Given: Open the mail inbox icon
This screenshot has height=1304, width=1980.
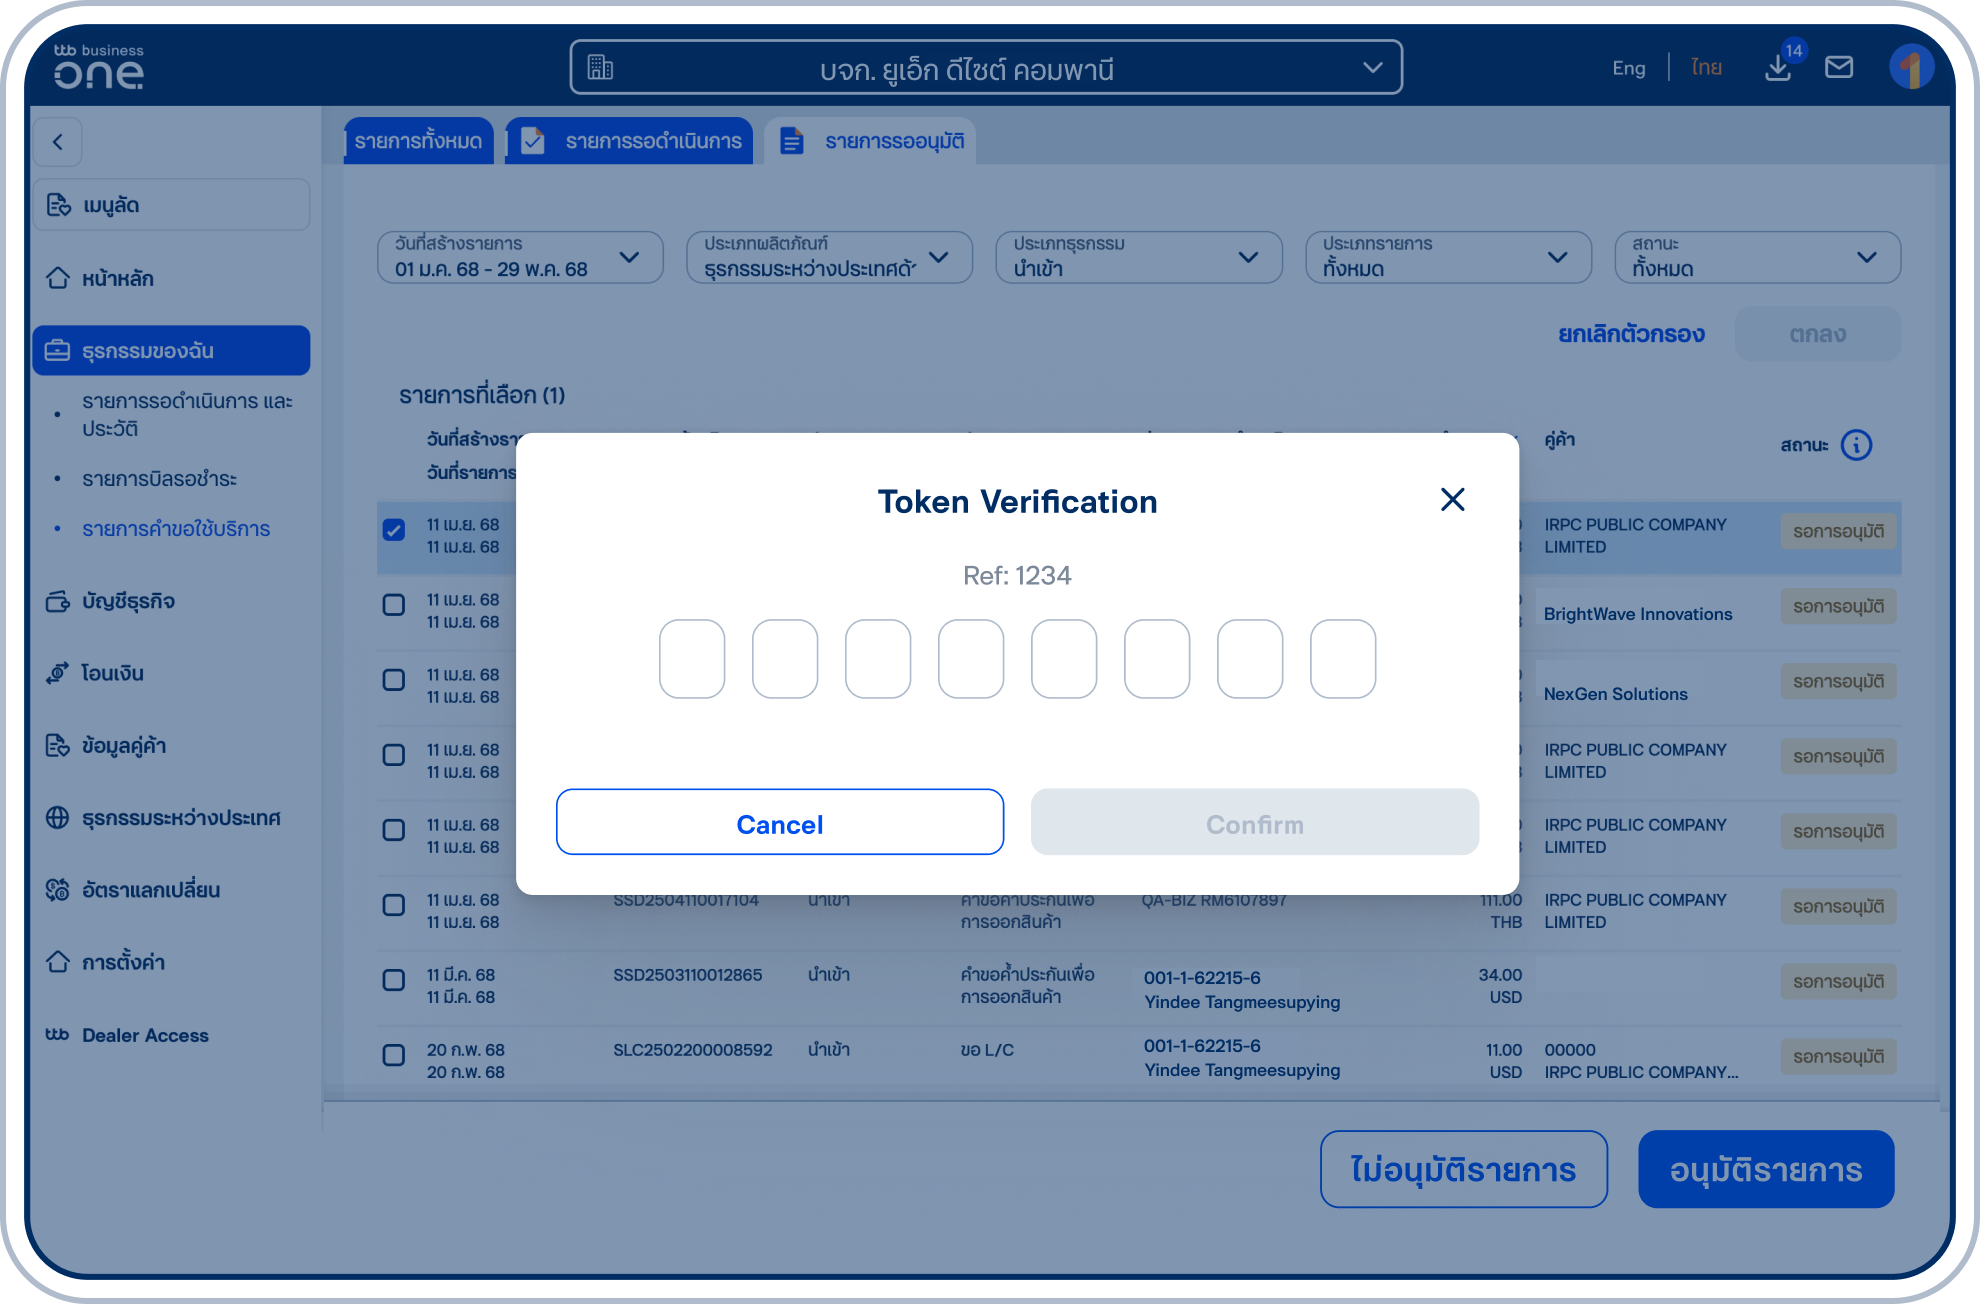Looking at the screenshot, I should pyautogui.click(x=1840, y=67).
